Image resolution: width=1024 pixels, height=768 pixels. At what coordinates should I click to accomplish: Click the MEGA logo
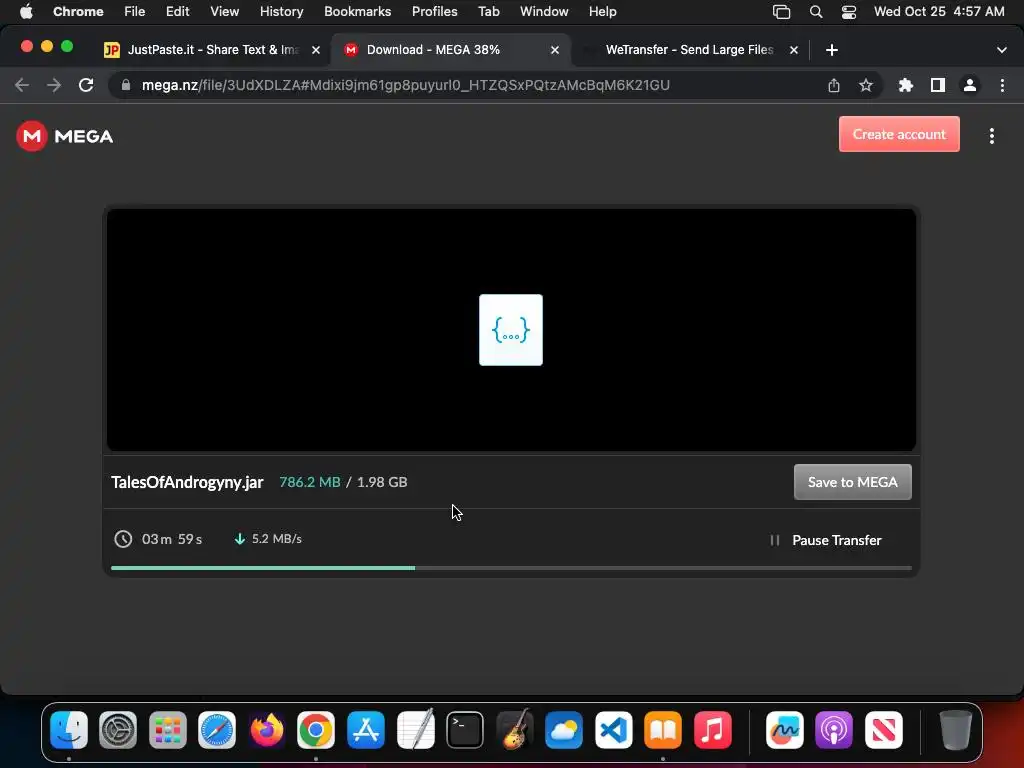(x=65, y=136)
